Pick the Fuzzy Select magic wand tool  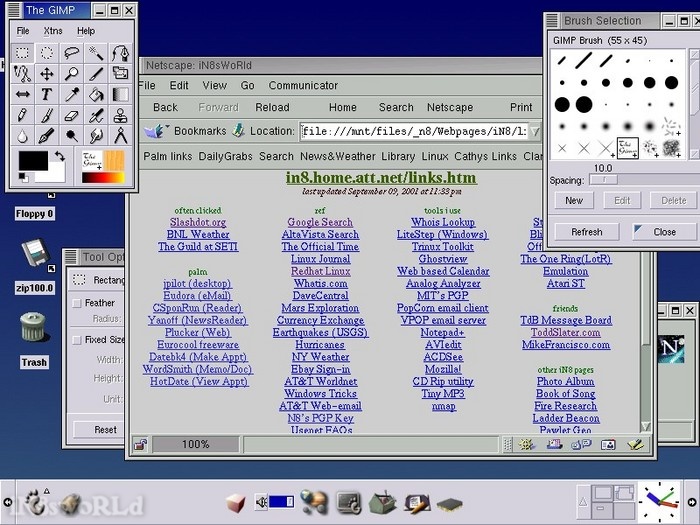[96, 53]
